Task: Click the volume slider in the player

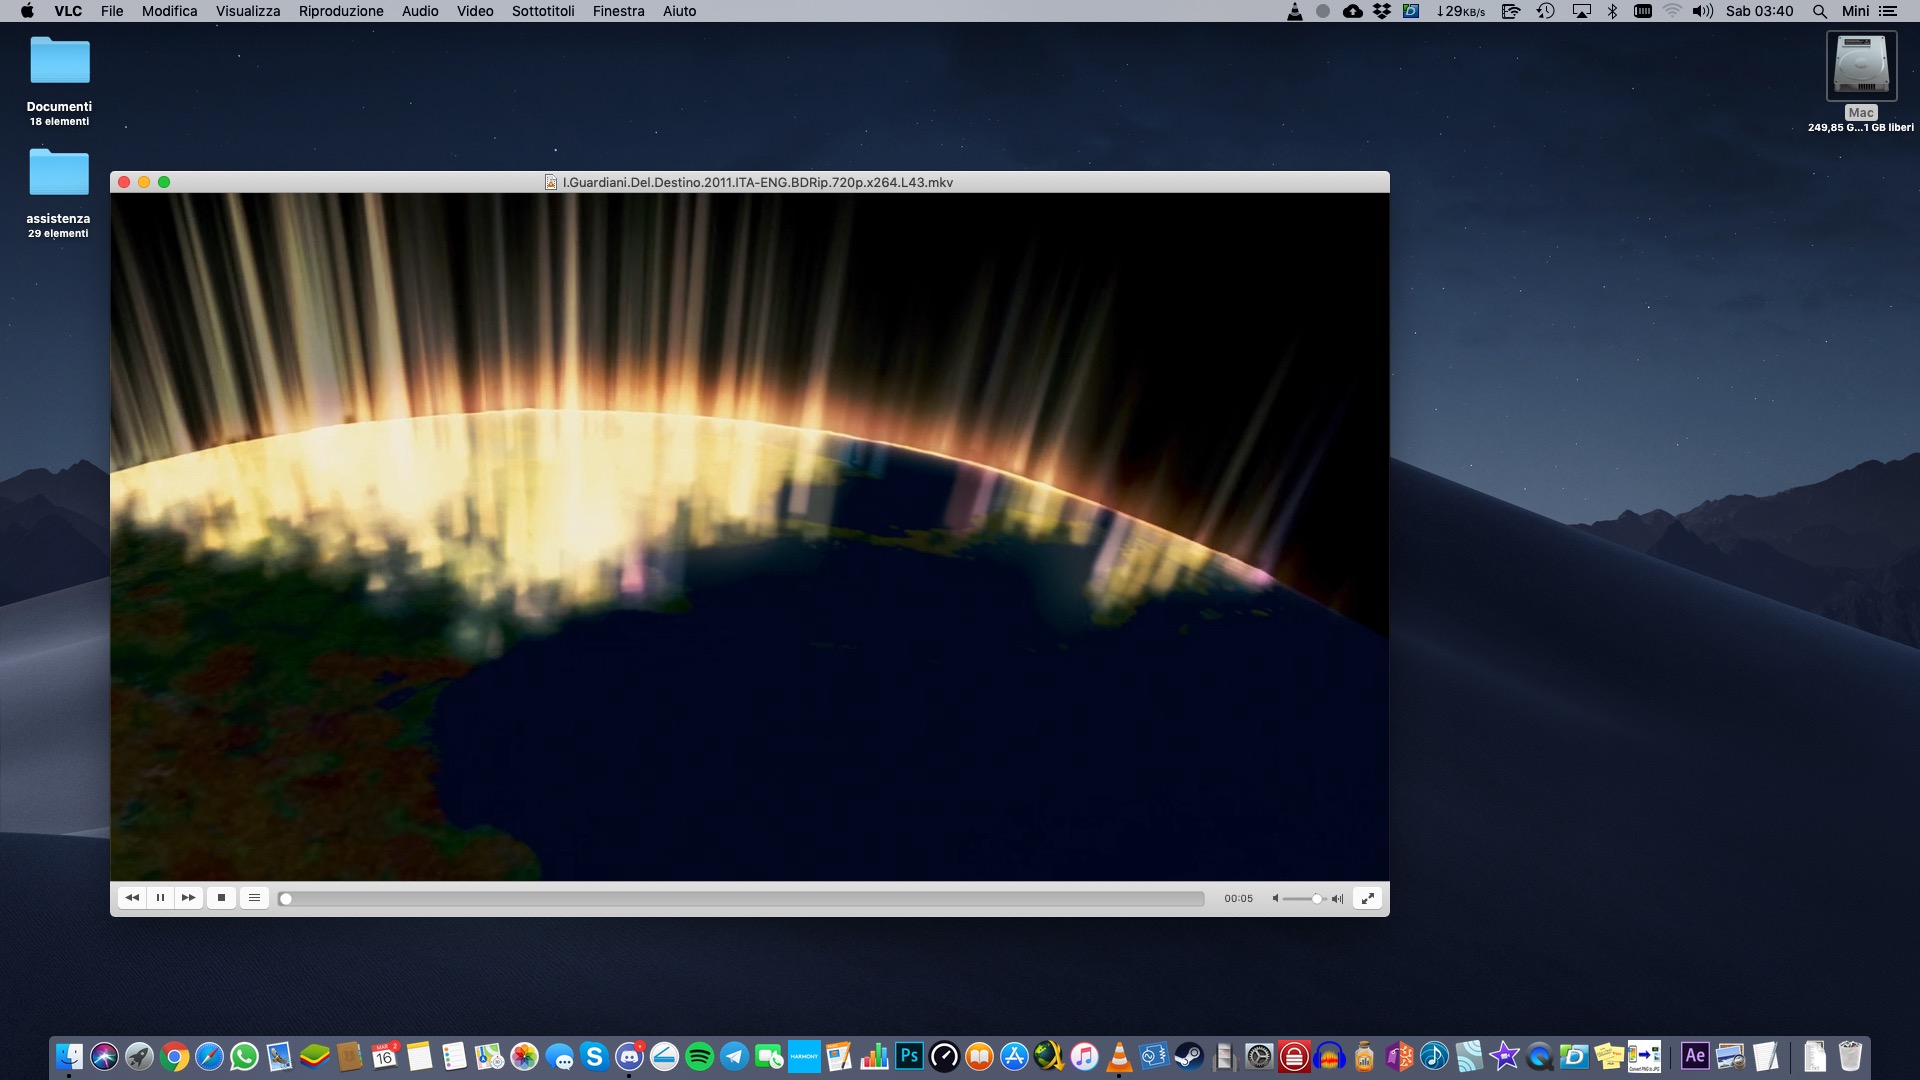Action: 1303,899
